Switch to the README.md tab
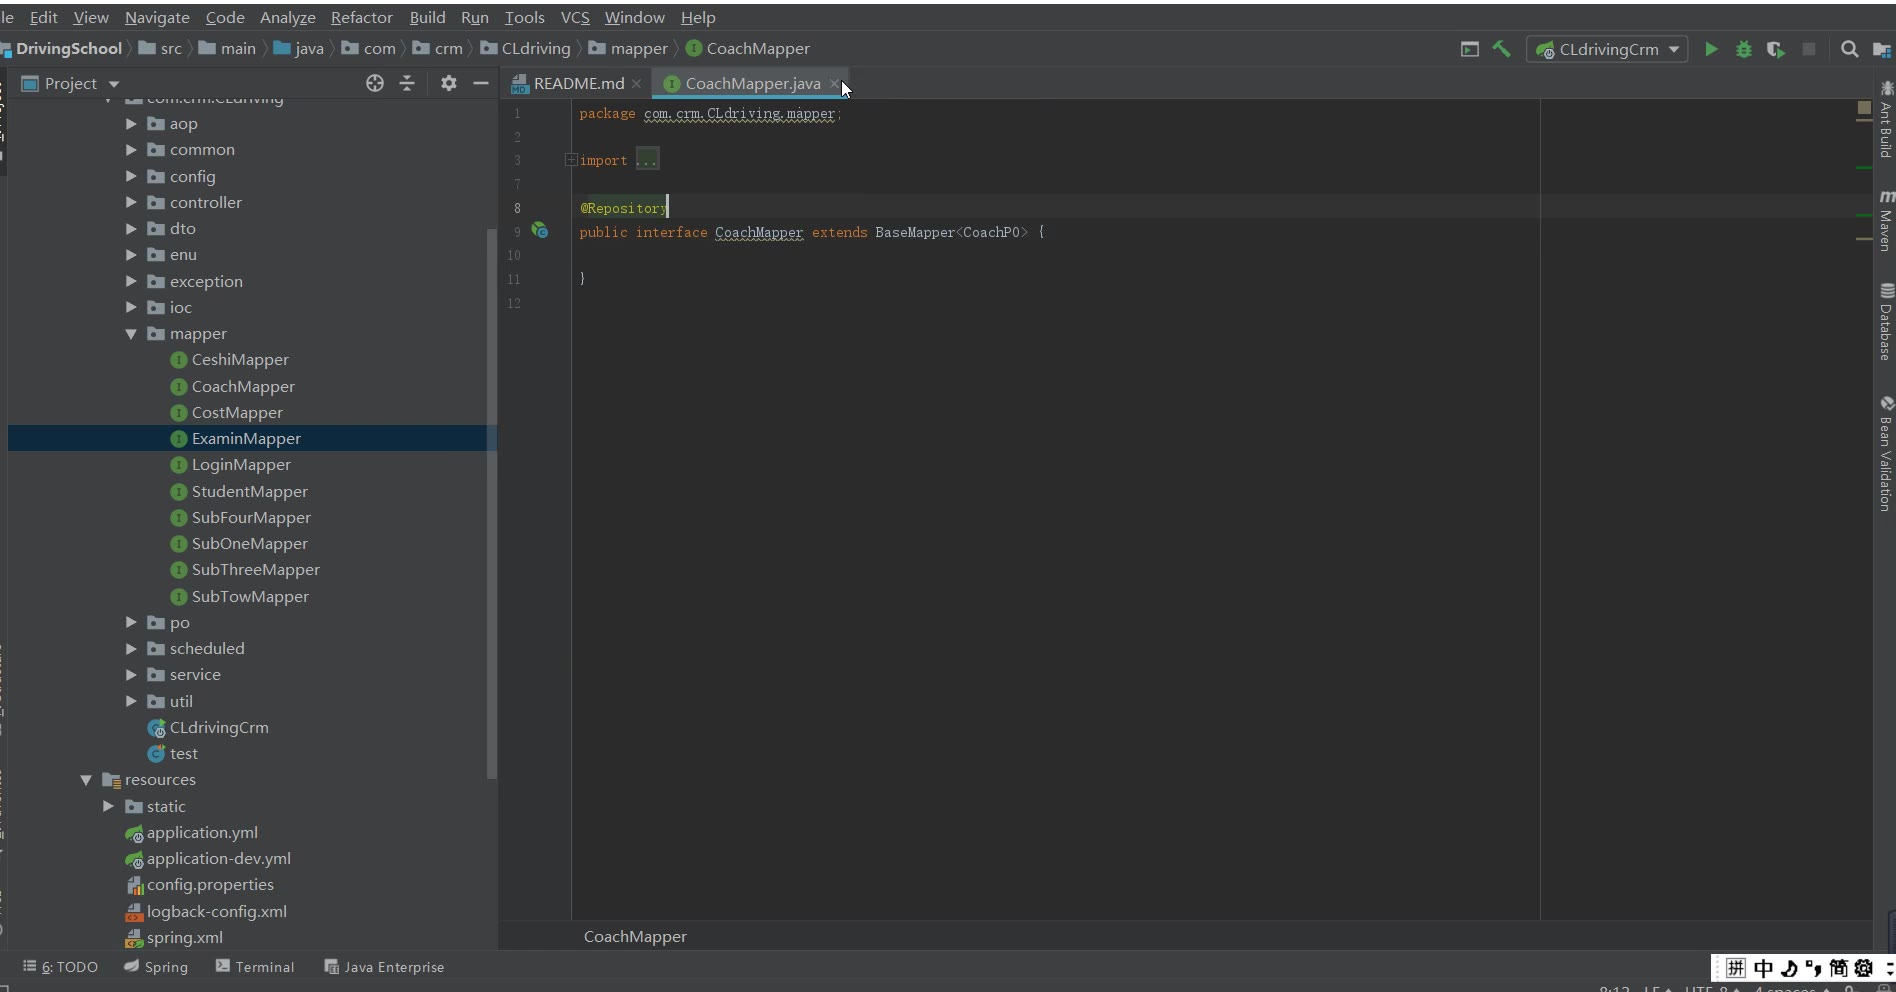The image size is (1896, 992). pyautogui.click(x=578, y=84)
